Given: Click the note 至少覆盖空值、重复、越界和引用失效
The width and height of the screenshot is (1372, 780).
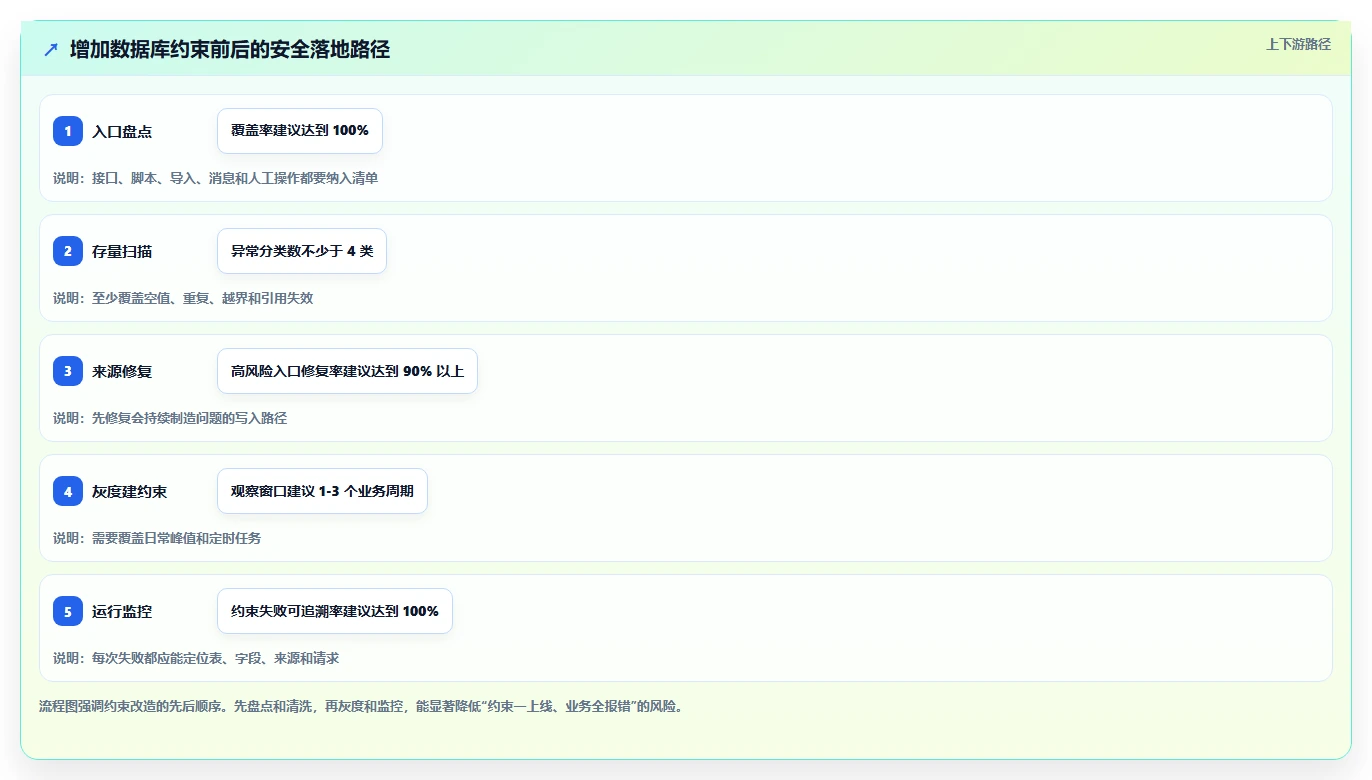Looking at the screenshot, I should (x=203, y=298).
